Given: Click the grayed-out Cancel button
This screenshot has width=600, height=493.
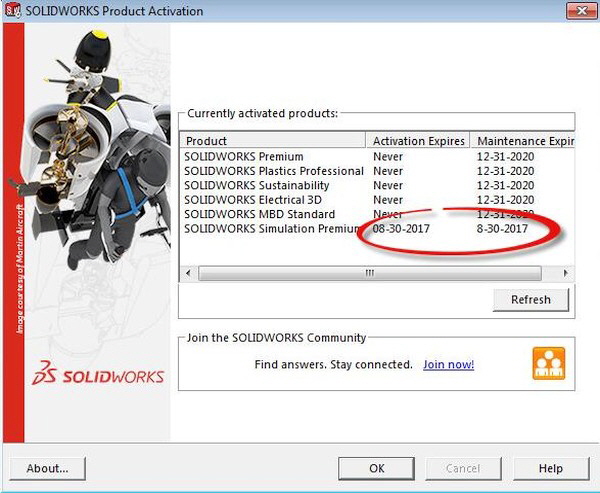Looking at the screenshot, I should [x=463, y=468].
